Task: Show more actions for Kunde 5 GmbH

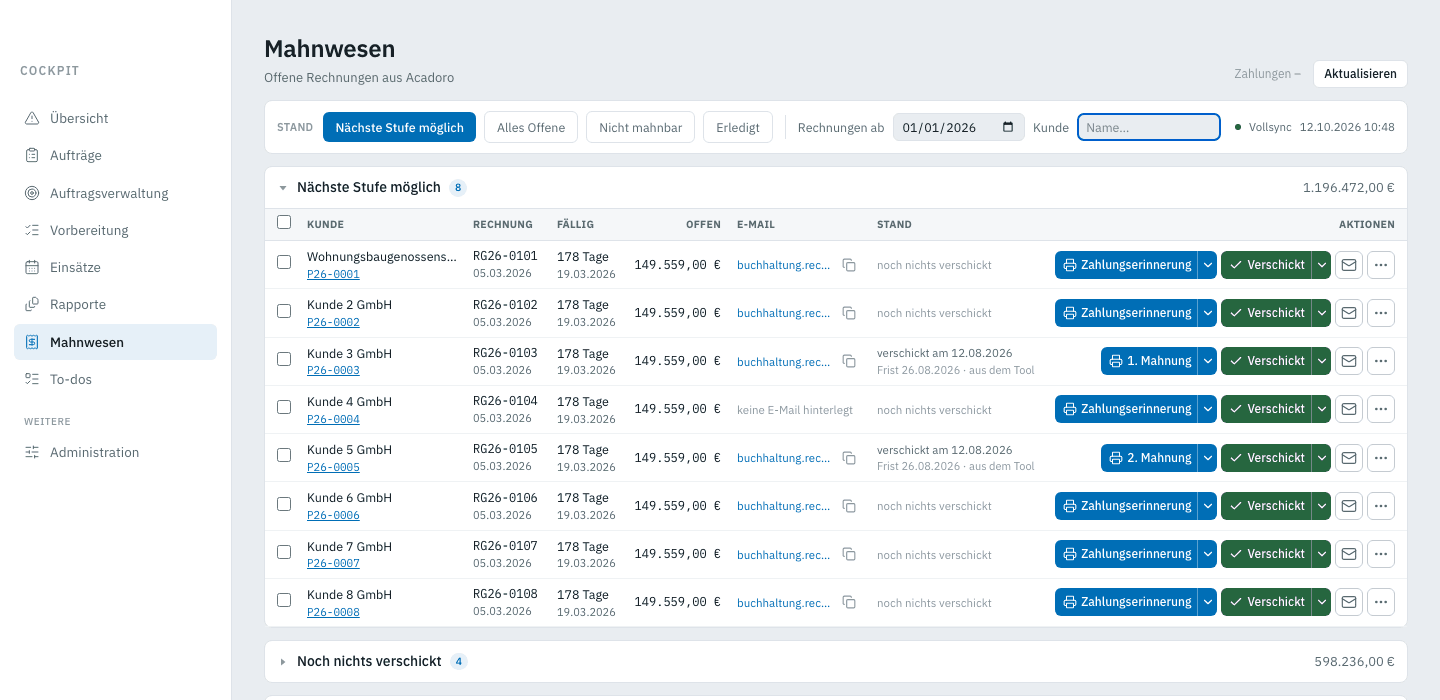Action: (1381, 458)
